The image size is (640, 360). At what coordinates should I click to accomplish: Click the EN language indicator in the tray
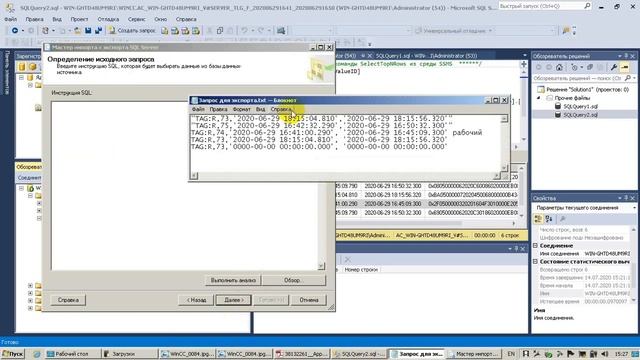point(511,354)
